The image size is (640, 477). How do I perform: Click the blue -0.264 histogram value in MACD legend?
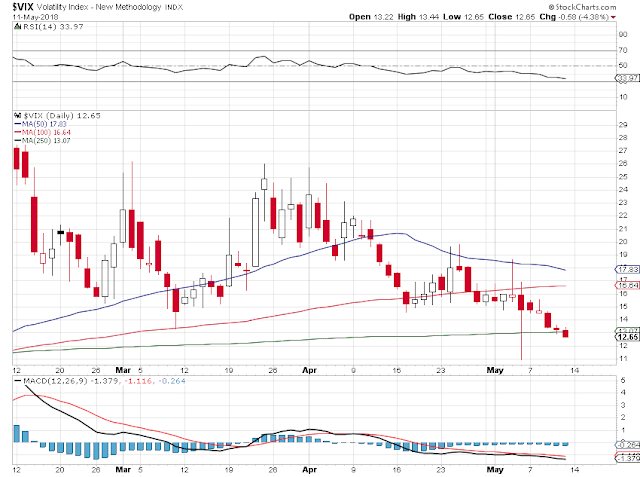pos(172,381)
